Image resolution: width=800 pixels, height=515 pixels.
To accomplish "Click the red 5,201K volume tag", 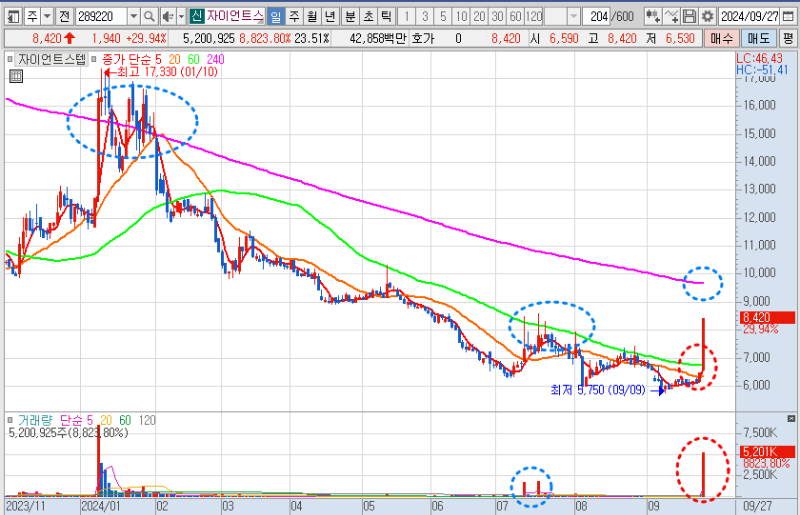I will 768,452.
